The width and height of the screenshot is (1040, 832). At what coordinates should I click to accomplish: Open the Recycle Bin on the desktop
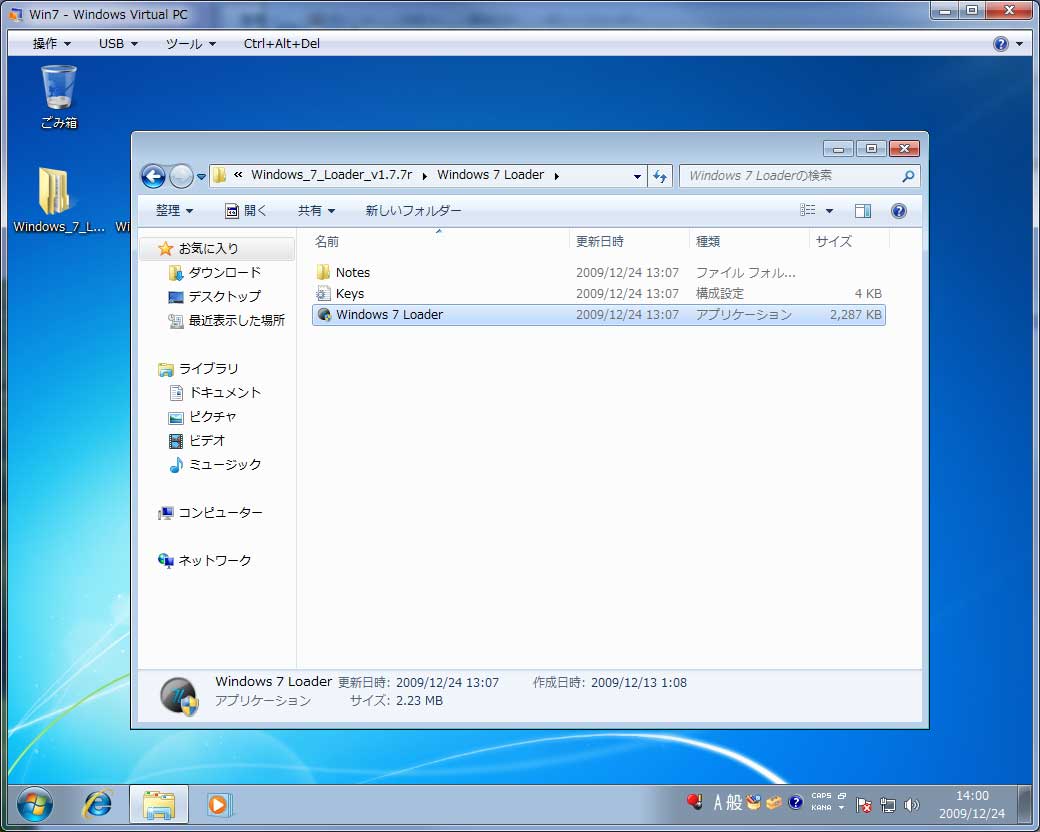pos(59,96)
